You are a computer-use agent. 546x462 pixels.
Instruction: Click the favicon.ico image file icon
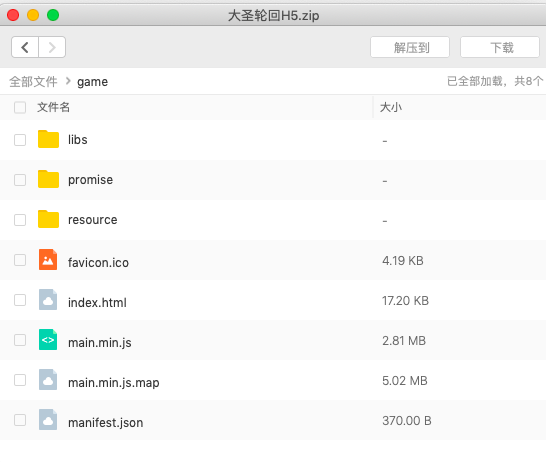[48, 260]
